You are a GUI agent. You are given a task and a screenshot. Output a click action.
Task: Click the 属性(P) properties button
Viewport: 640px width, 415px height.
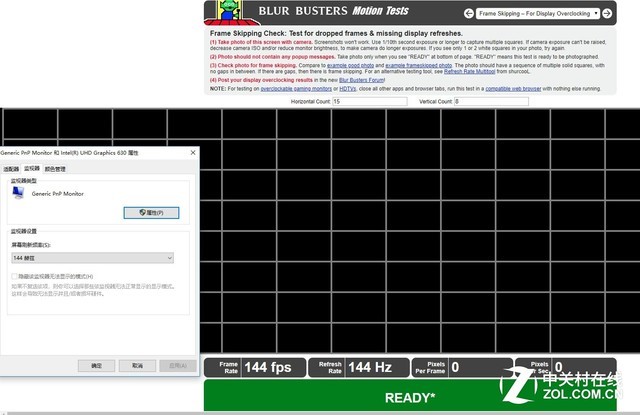tap(150, 212)
